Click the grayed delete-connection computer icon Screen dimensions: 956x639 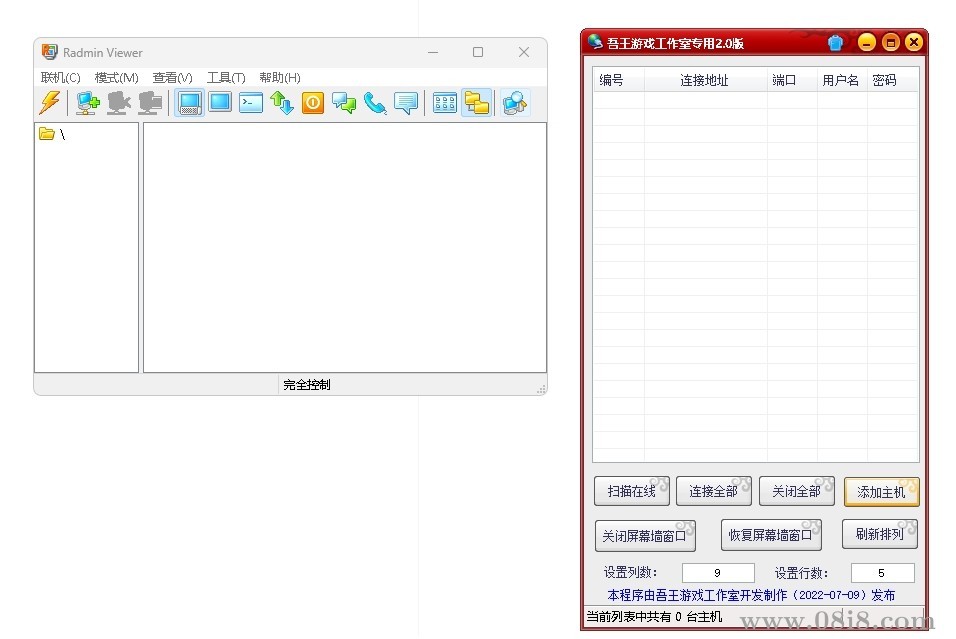[119, 102]
